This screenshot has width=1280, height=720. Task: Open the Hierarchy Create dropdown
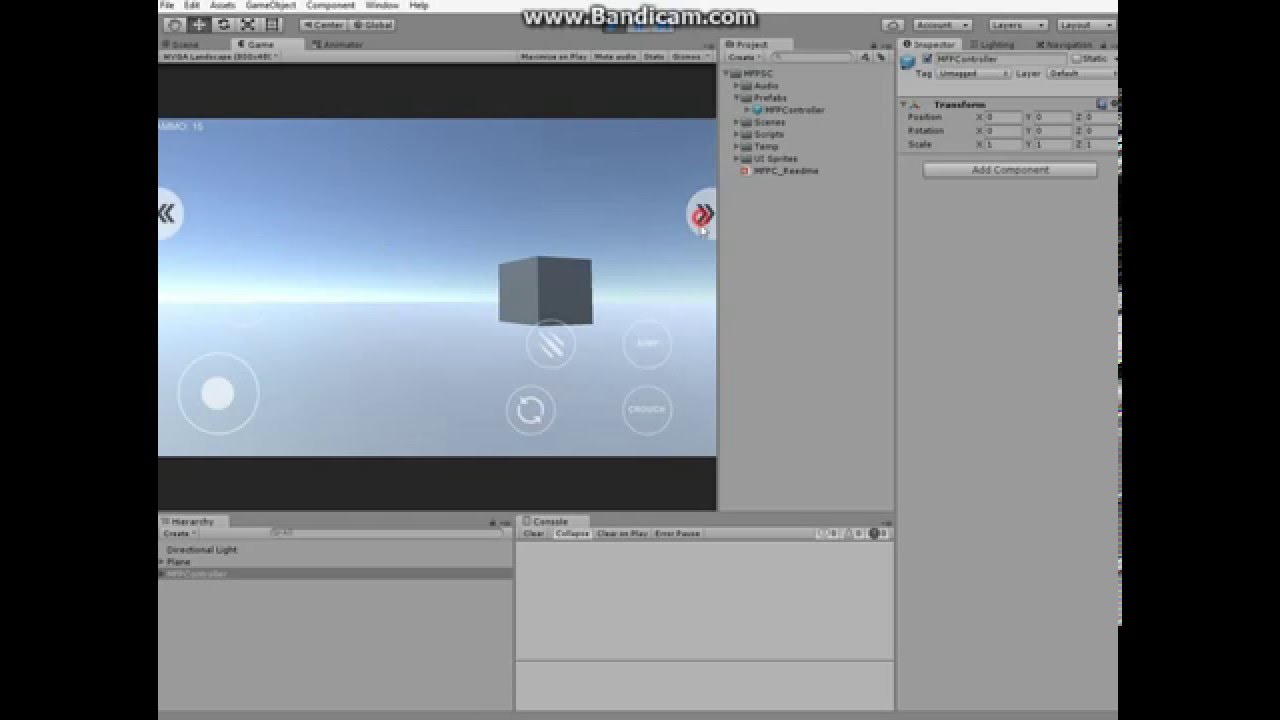[x=179, y=534]
